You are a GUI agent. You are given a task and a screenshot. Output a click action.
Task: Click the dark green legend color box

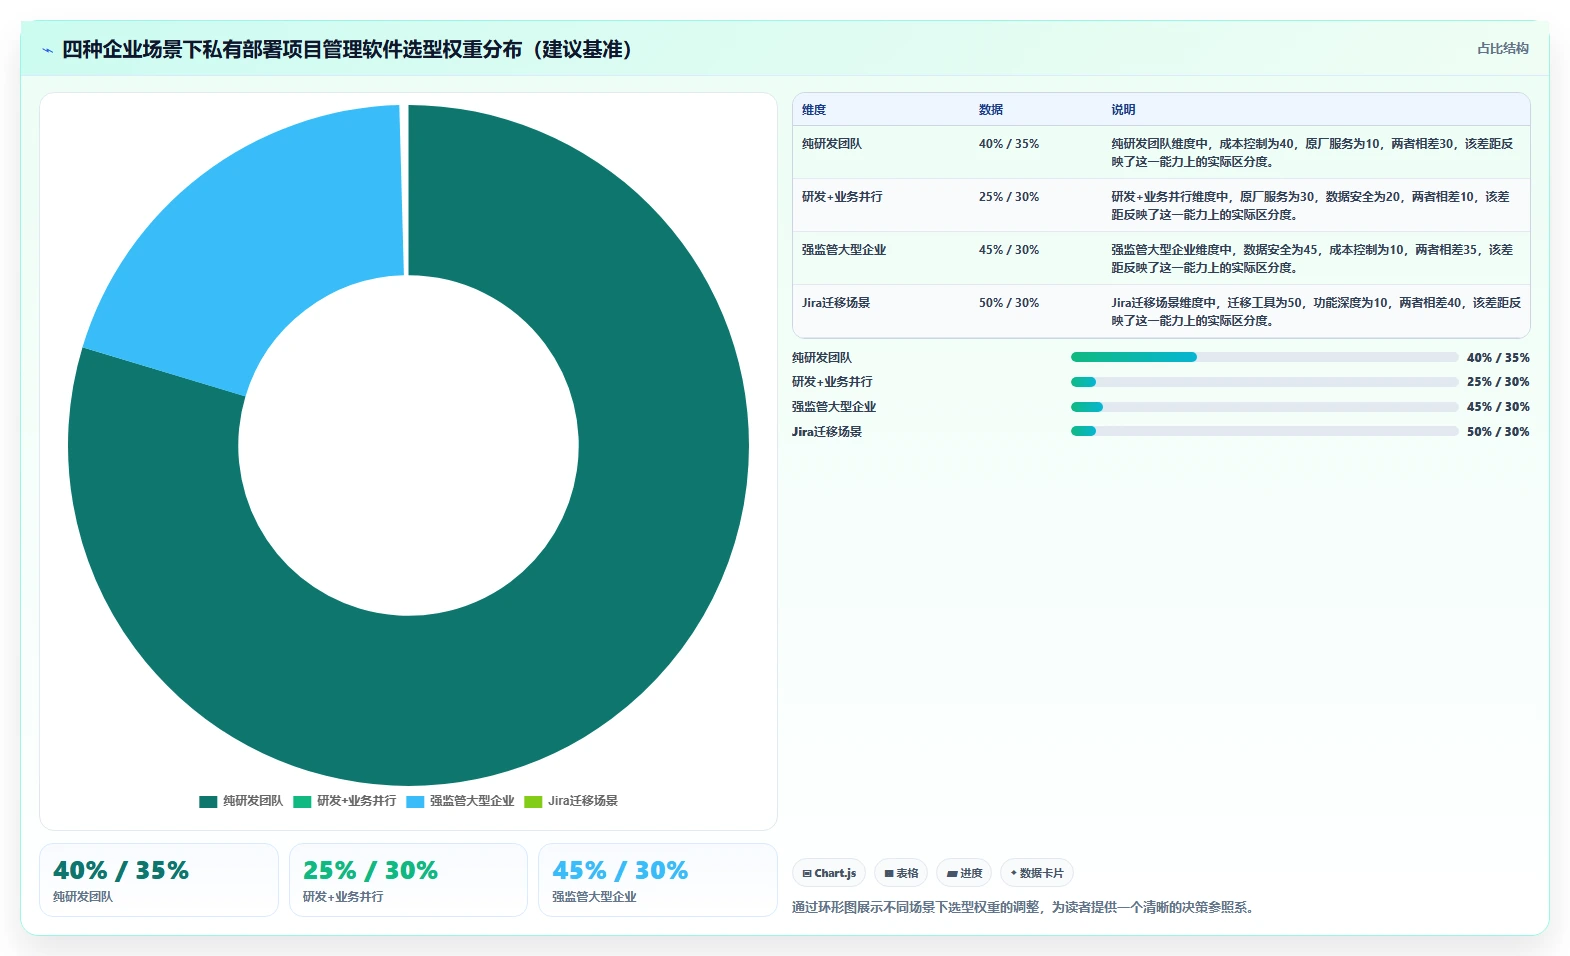pyautogui.click(x=208, y=801)
